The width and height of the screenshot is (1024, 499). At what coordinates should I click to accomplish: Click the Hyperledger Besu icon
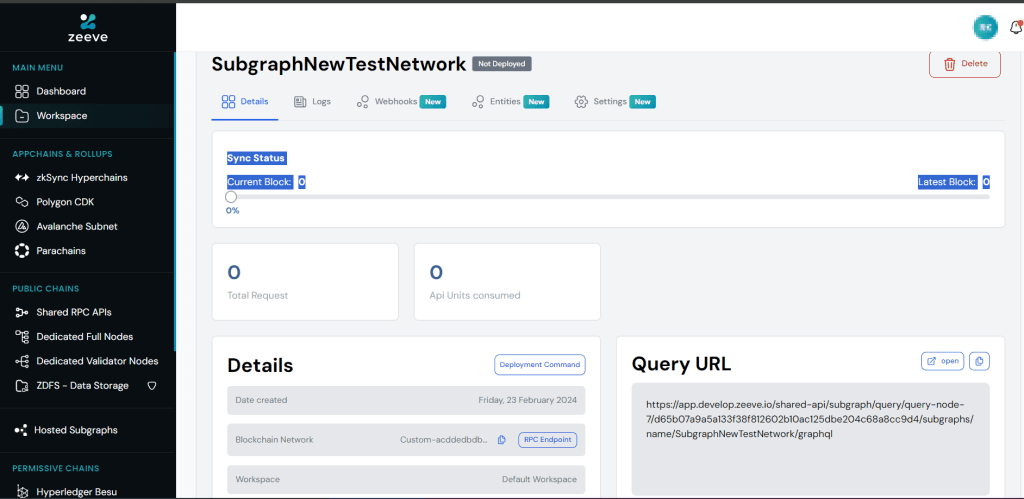22,492
